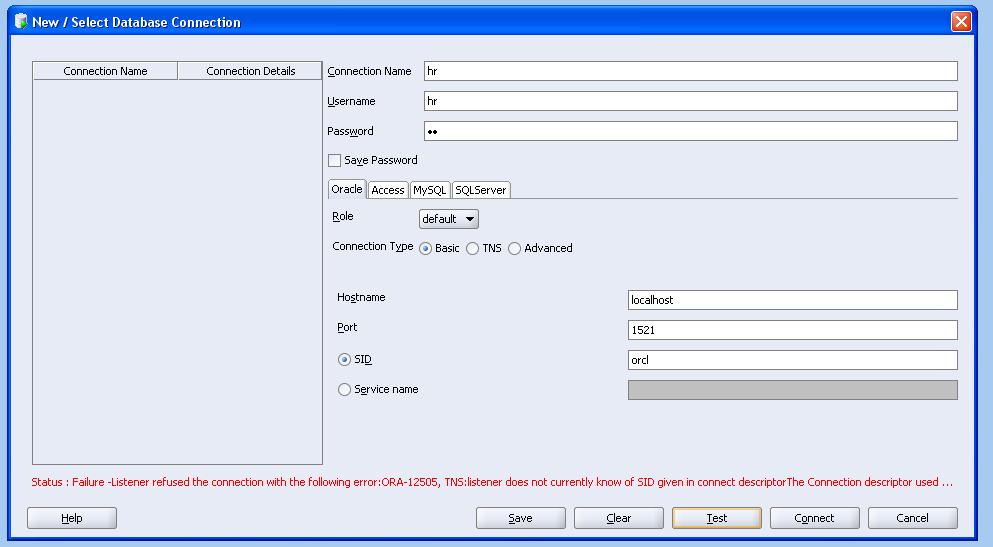Image resolution: width=993 pixels, height=547 pixels.
Task: Click the Test button
Action: 716,518
